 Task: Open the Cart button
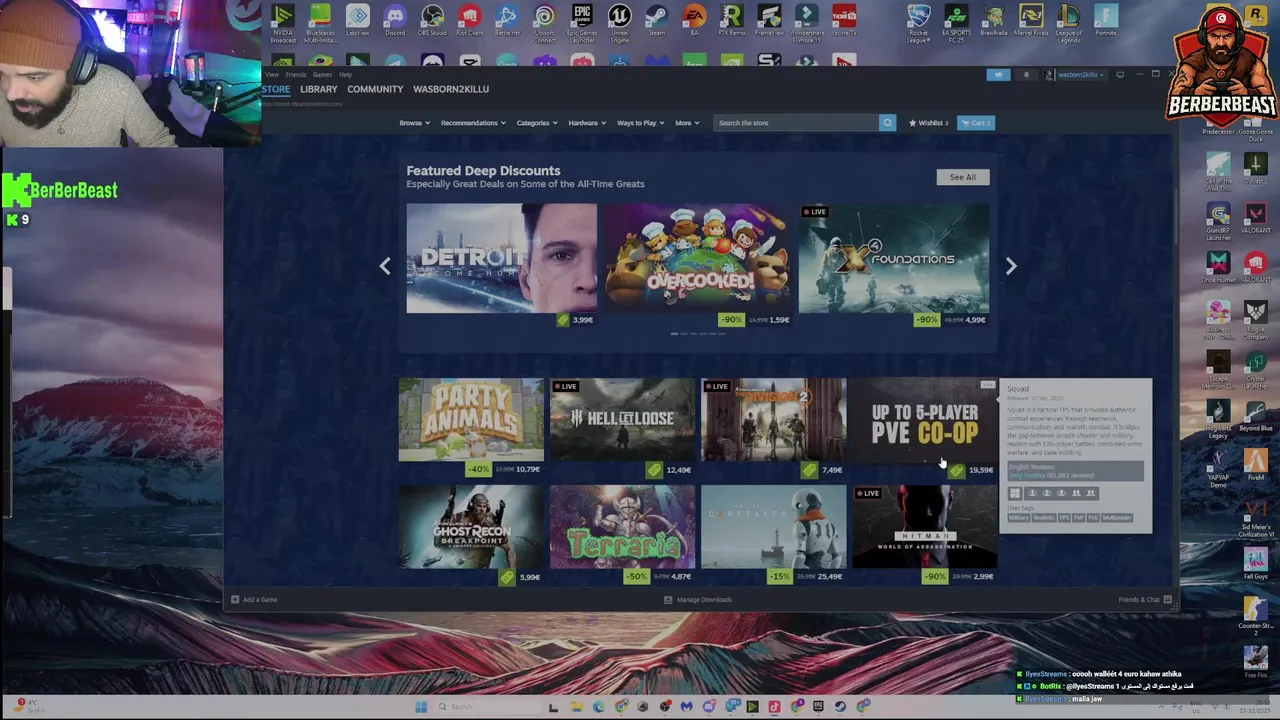[x=975, y=123]
